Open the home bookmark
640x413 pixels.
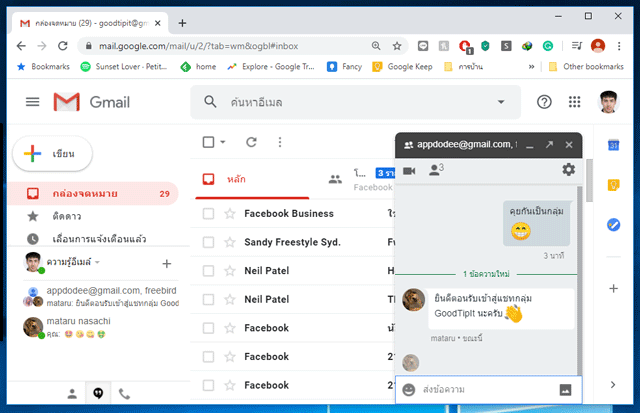(198, 67)
